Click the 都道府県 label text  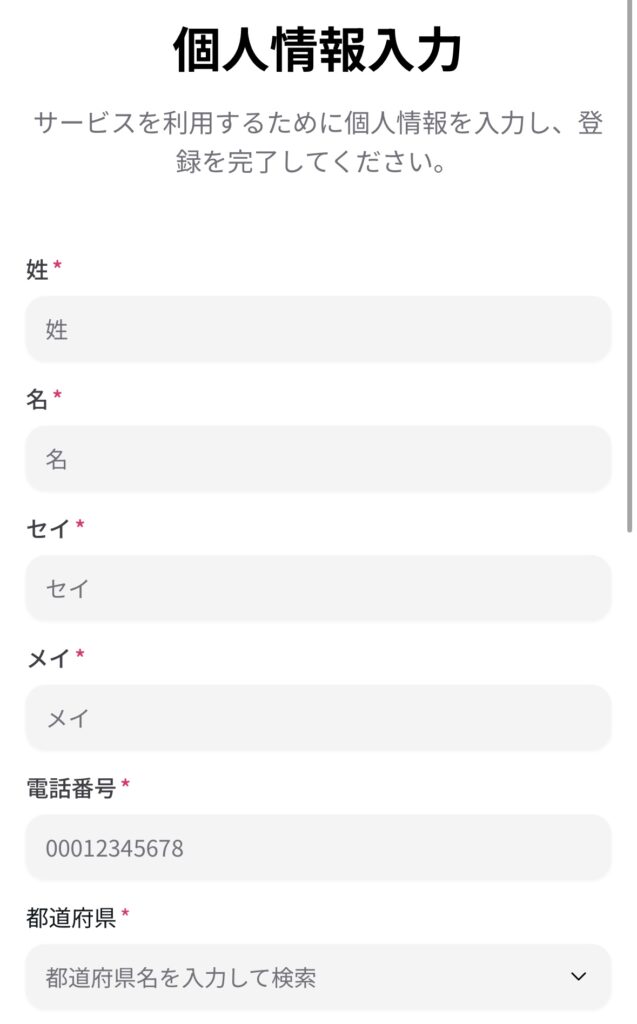point(71,918)
